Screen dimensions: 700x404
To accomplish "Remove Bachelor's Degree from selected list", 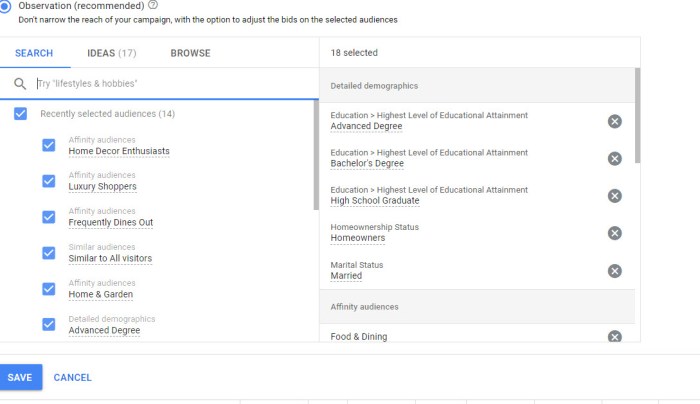I will 614,158.
